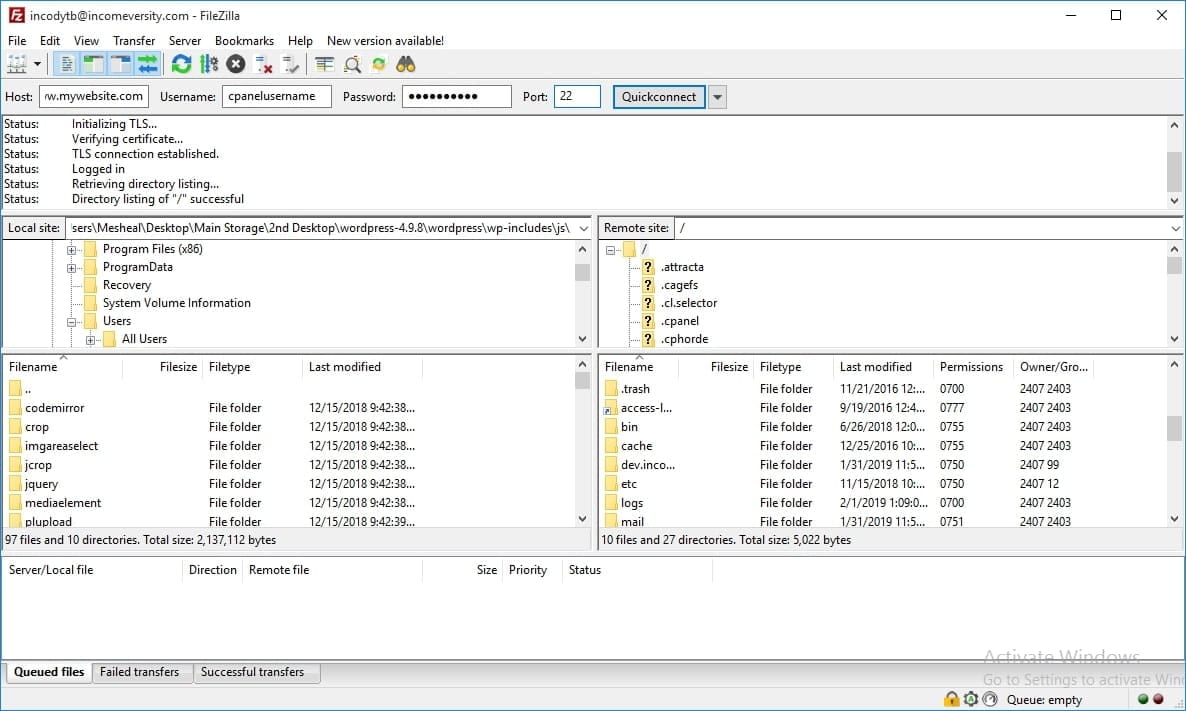The height and width of the screenshot is (711, 1186).
Task: Expand ProgramData tree node
Action: coord(71,268)
